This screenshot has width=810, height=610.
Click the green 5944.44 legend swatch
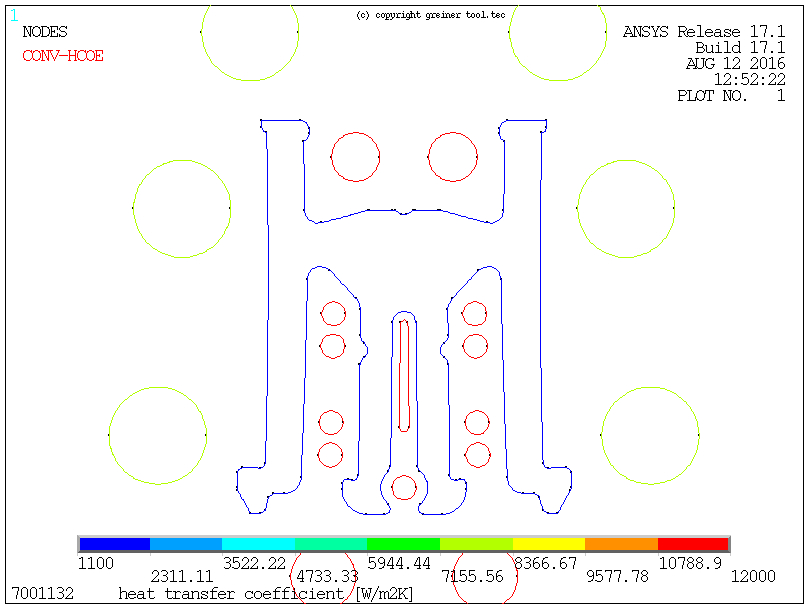click(403, 544)
